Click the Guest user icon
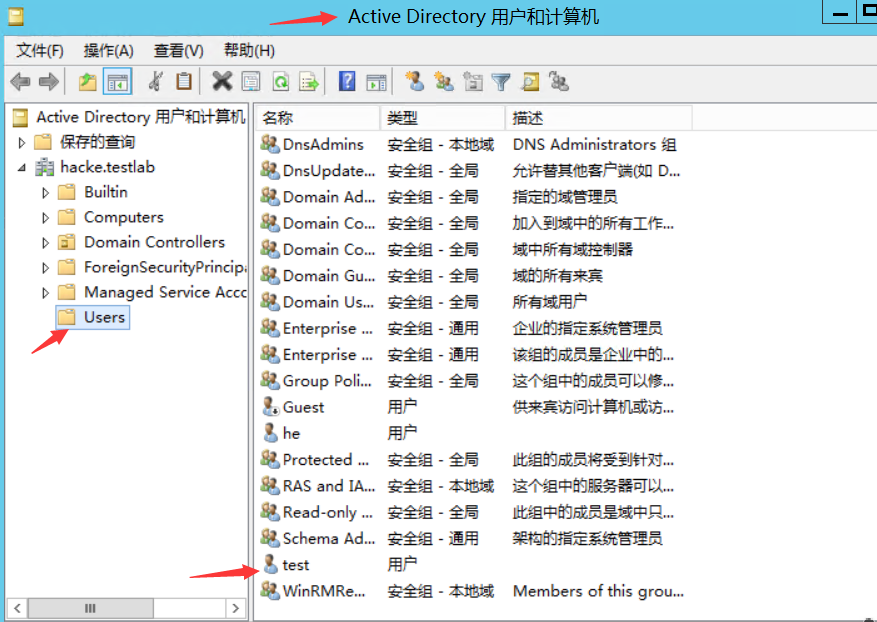This screenshot has width=877, height=622. point(271,407)
